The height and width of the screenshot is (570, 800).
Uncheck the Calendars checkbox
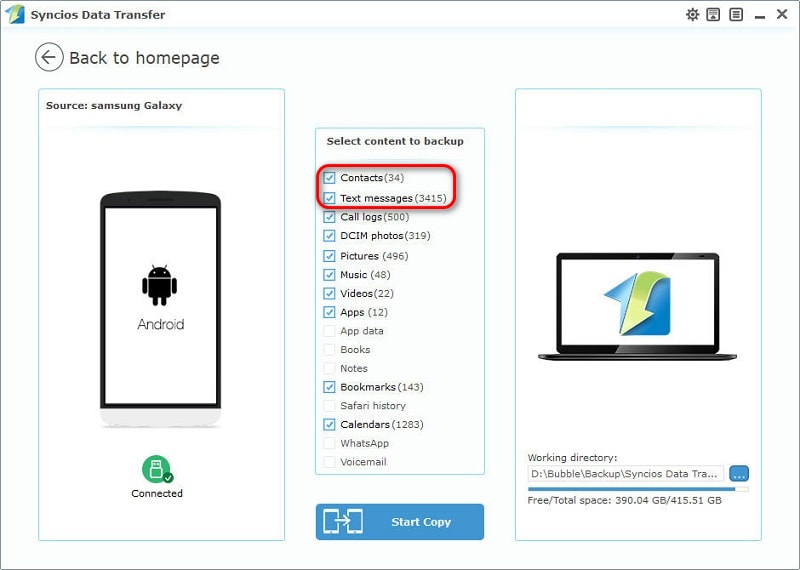tap(330, 424)
